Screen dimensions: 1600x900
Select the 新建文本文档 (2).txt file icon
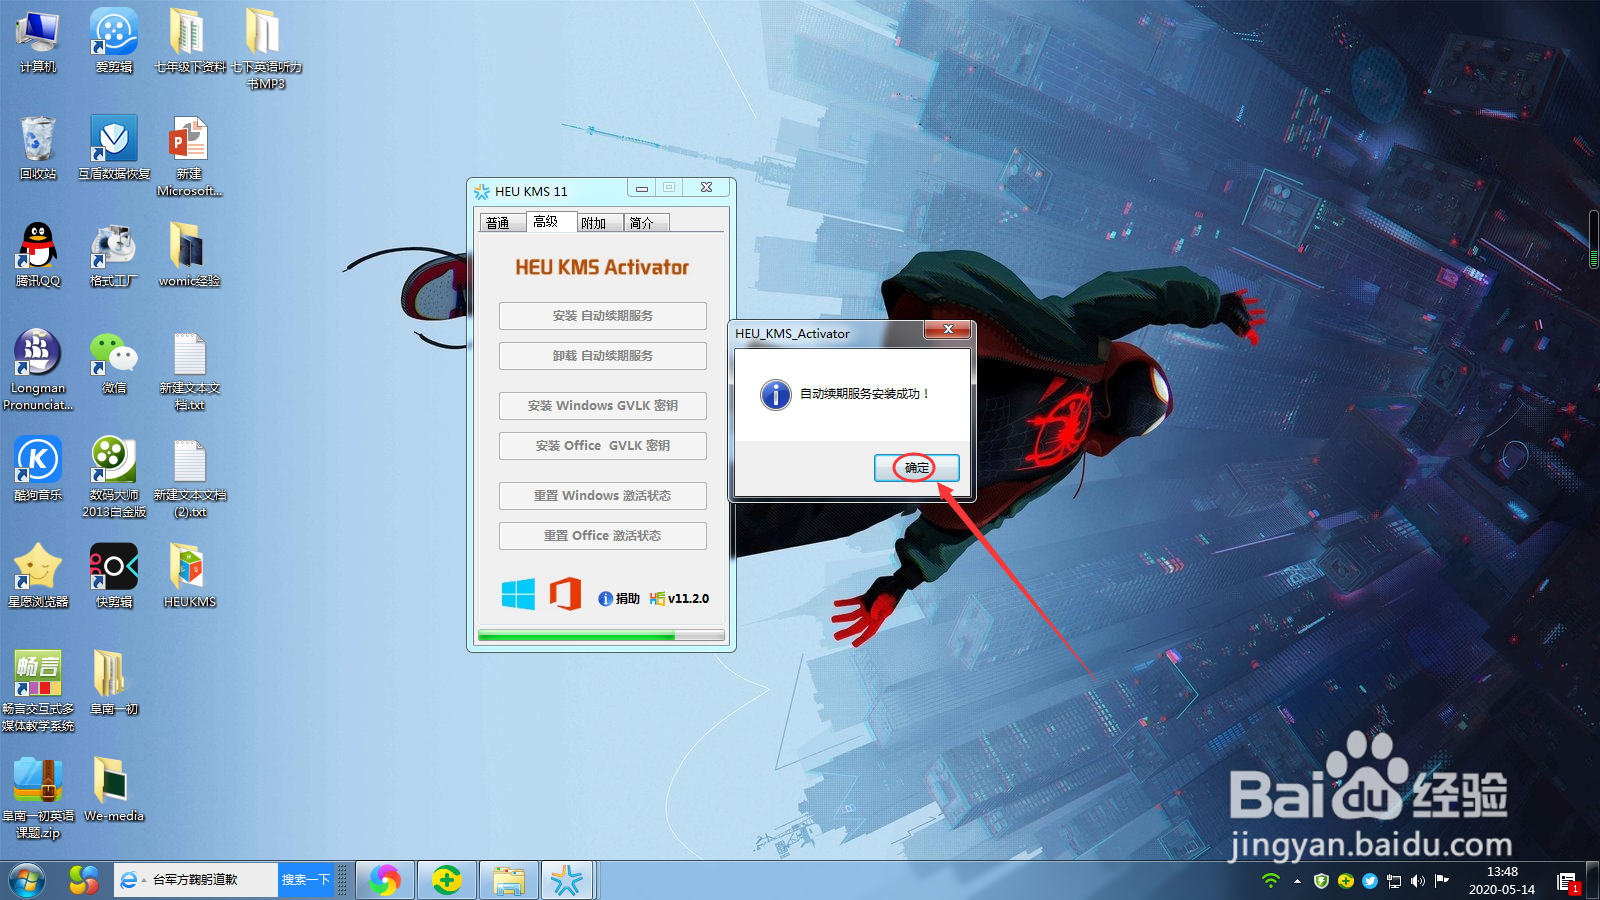190,477
